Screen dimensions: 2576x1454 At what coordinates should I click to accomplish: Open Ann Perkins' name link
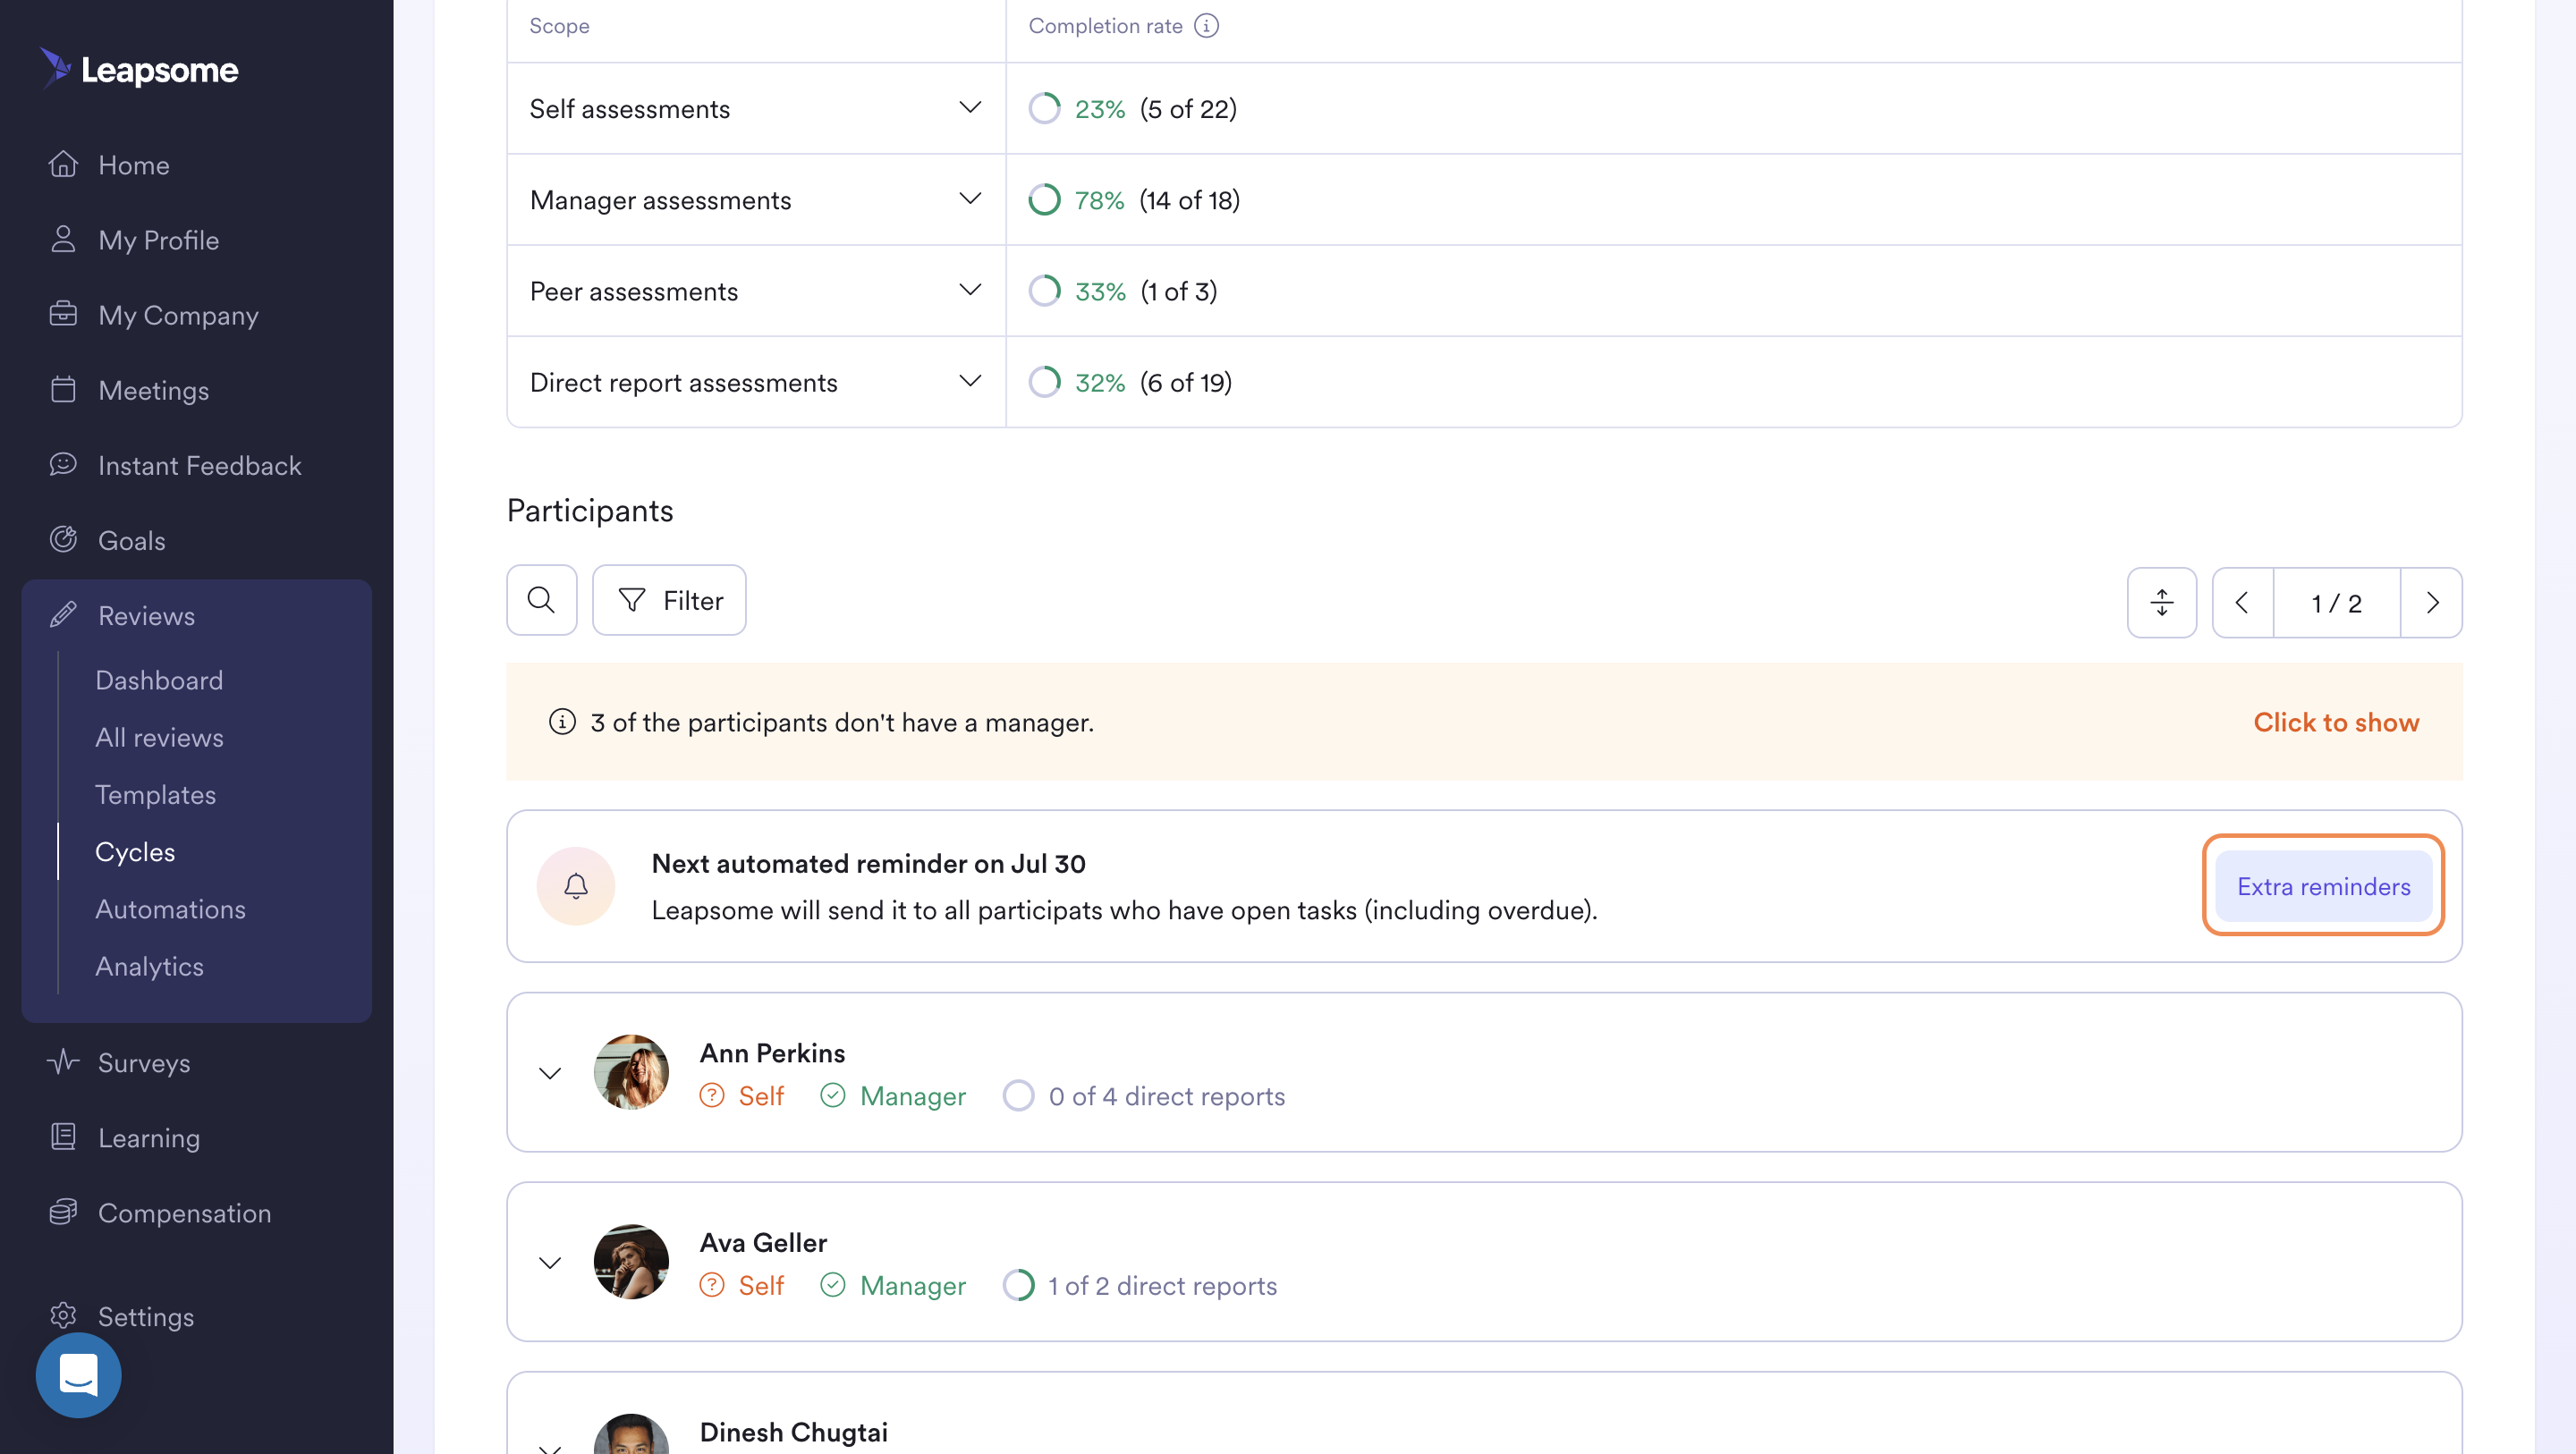click(x=772, y=1053)
